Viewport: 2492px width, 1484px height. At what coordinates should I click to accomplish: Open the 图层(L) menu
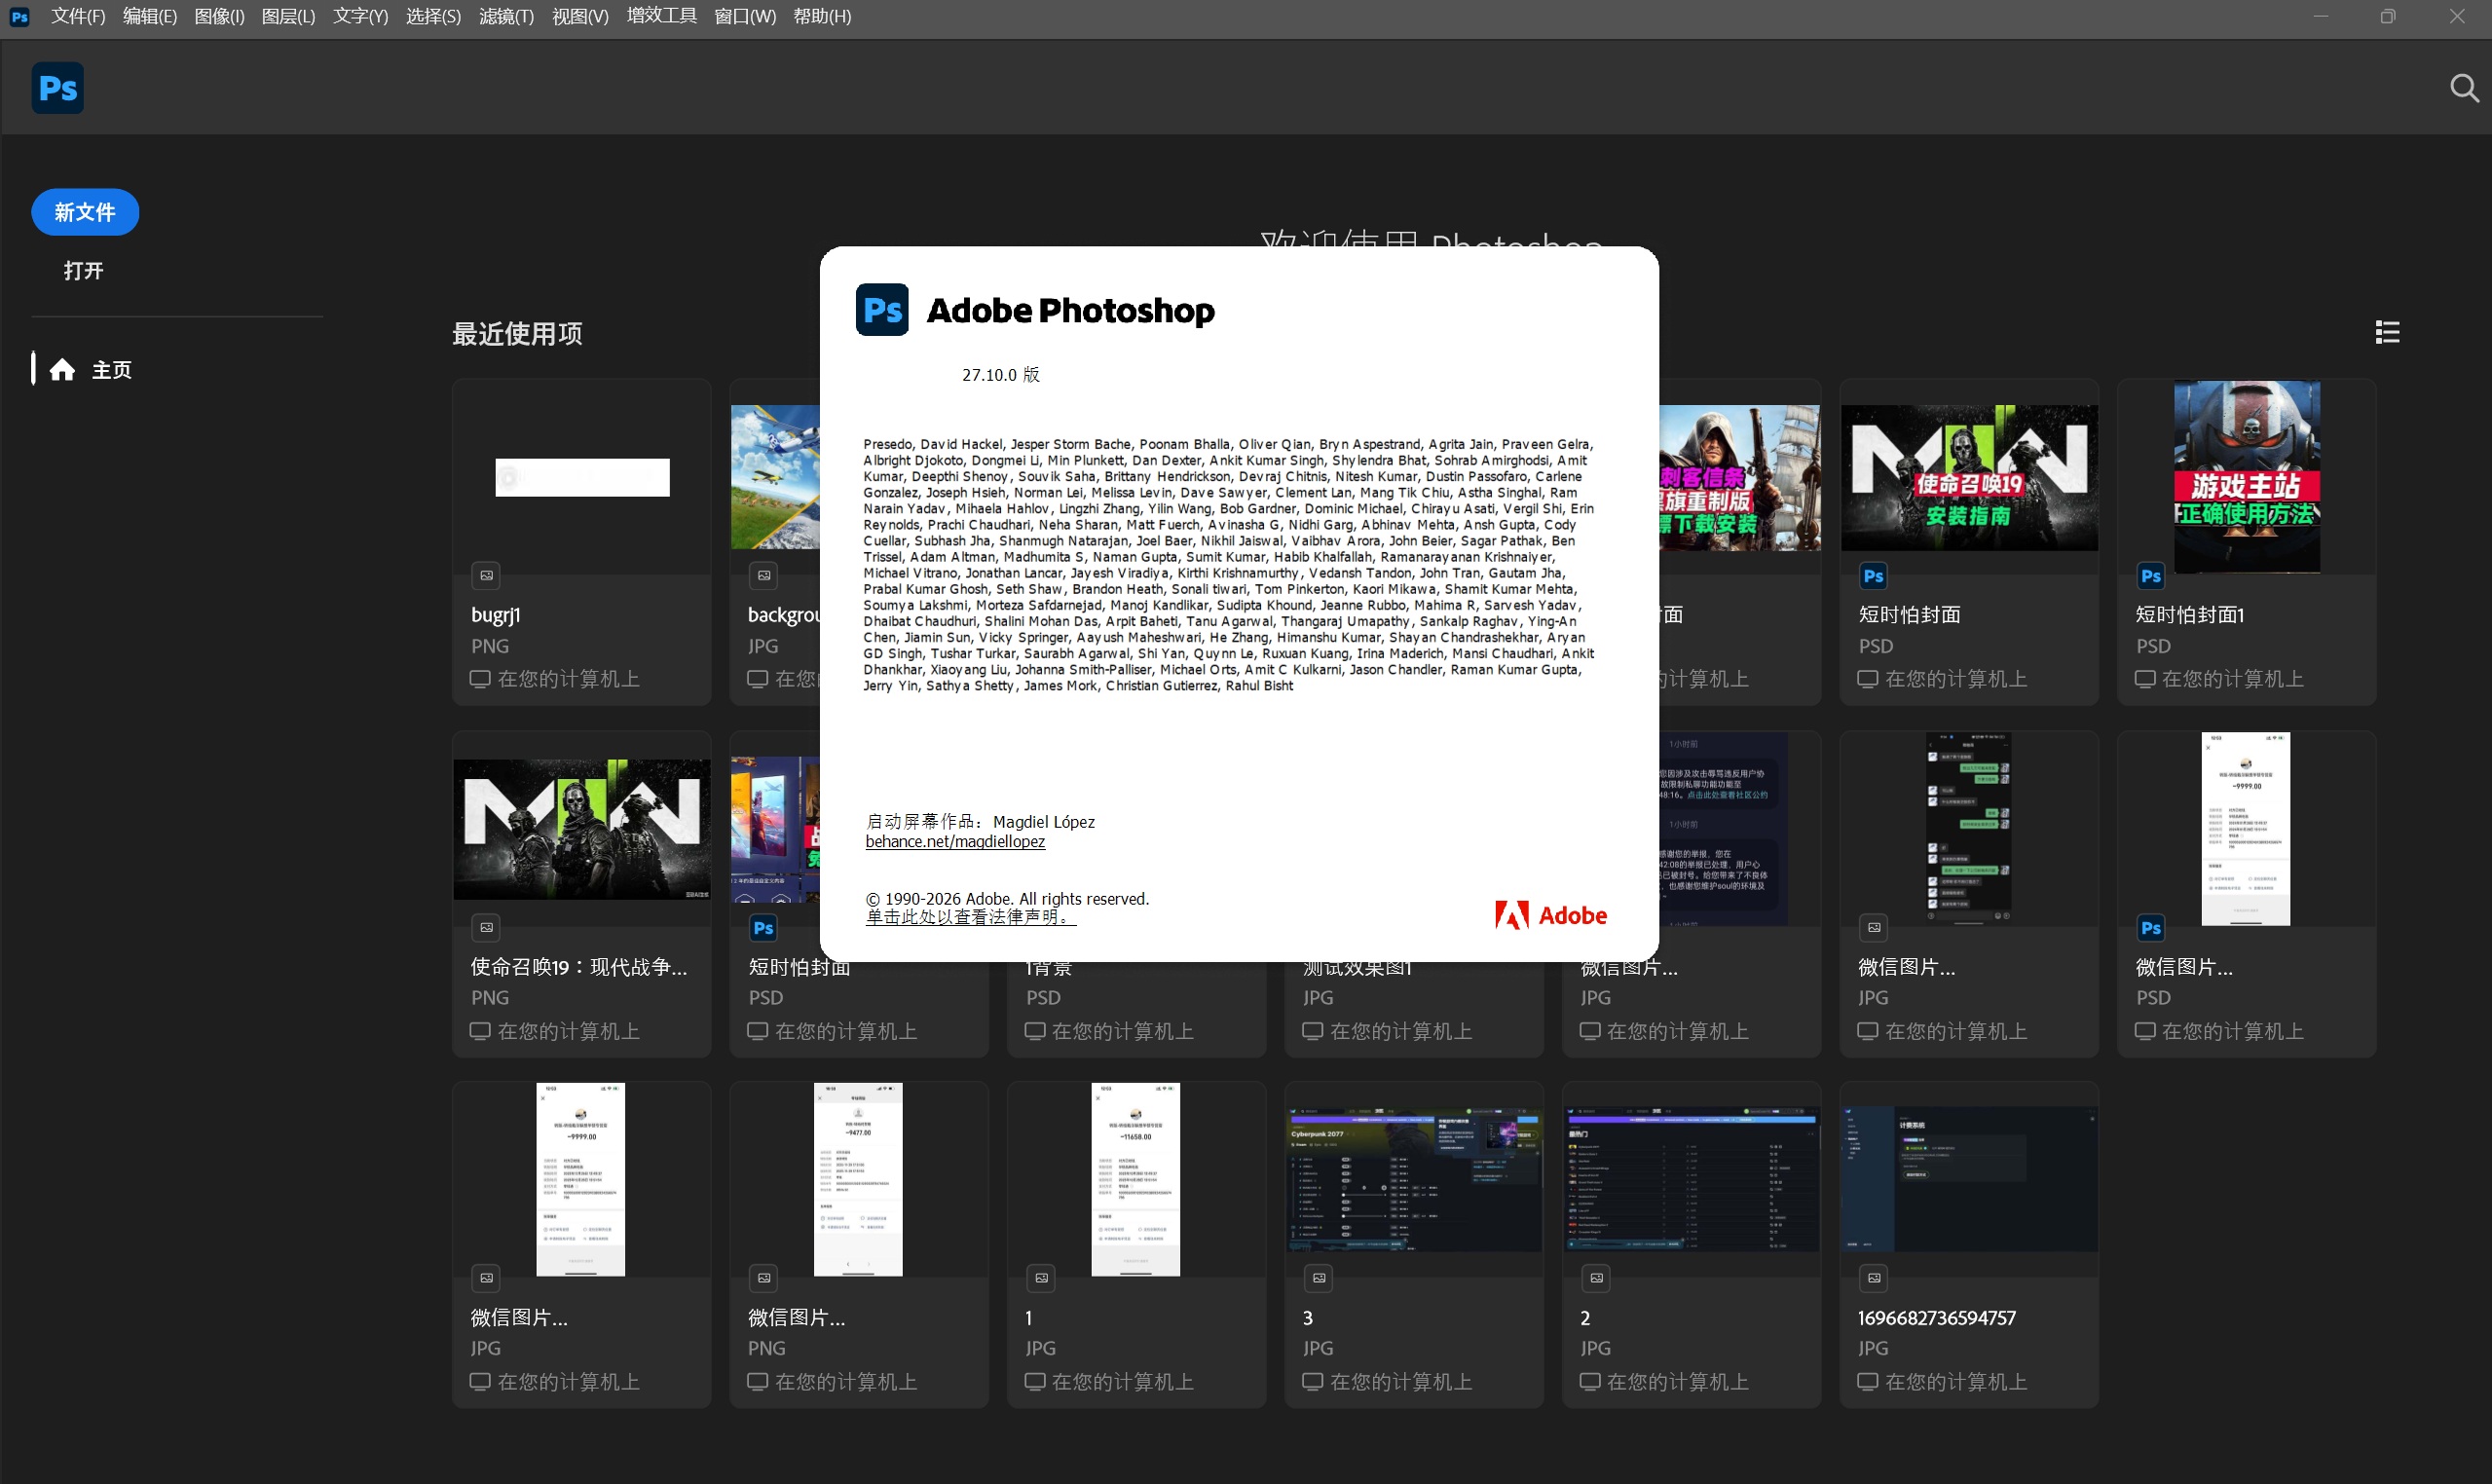pos(288,17)
